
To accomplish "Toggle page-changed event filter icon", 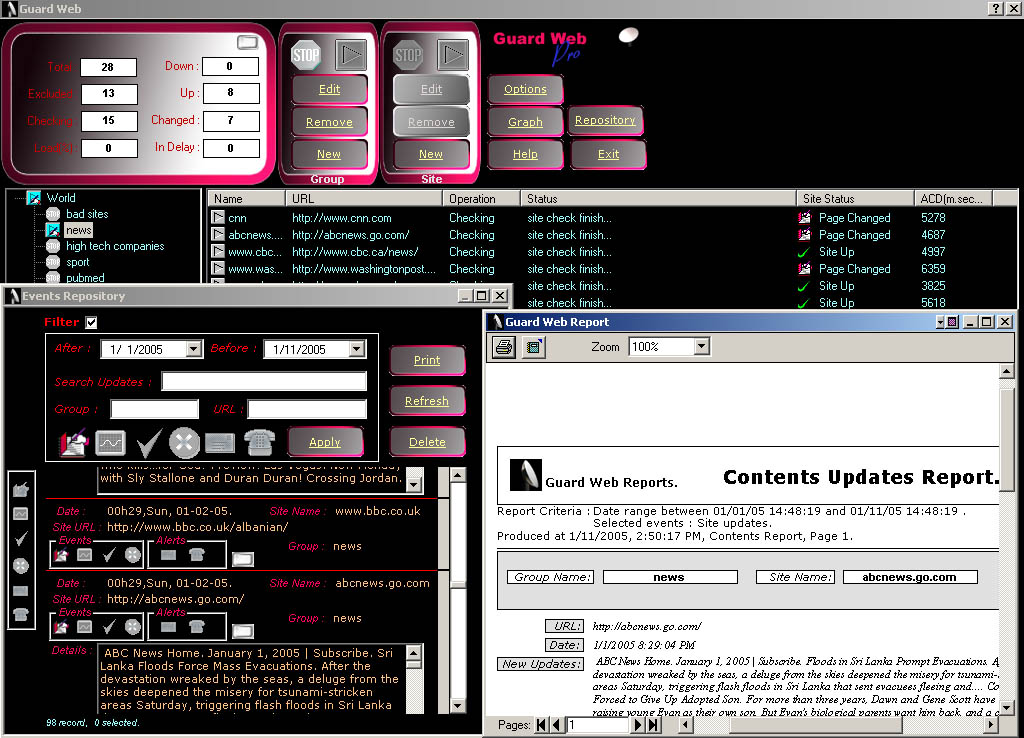I will (x=73, y=443).
